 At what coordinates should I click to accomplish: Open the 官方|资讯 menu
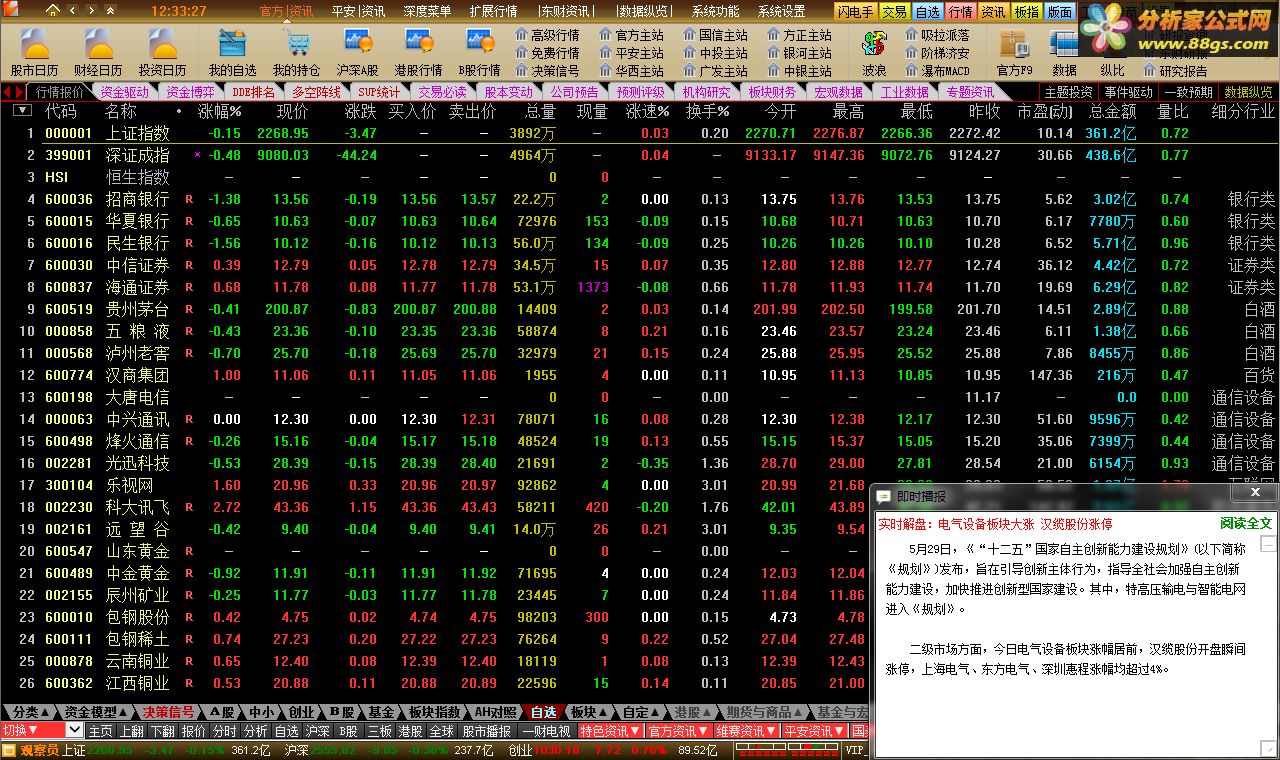(x=286, y=11)
